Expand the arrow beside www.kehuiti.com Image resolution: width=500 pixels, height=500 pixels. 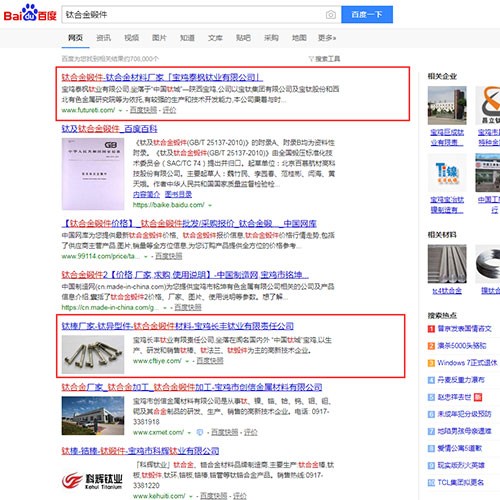191,496
